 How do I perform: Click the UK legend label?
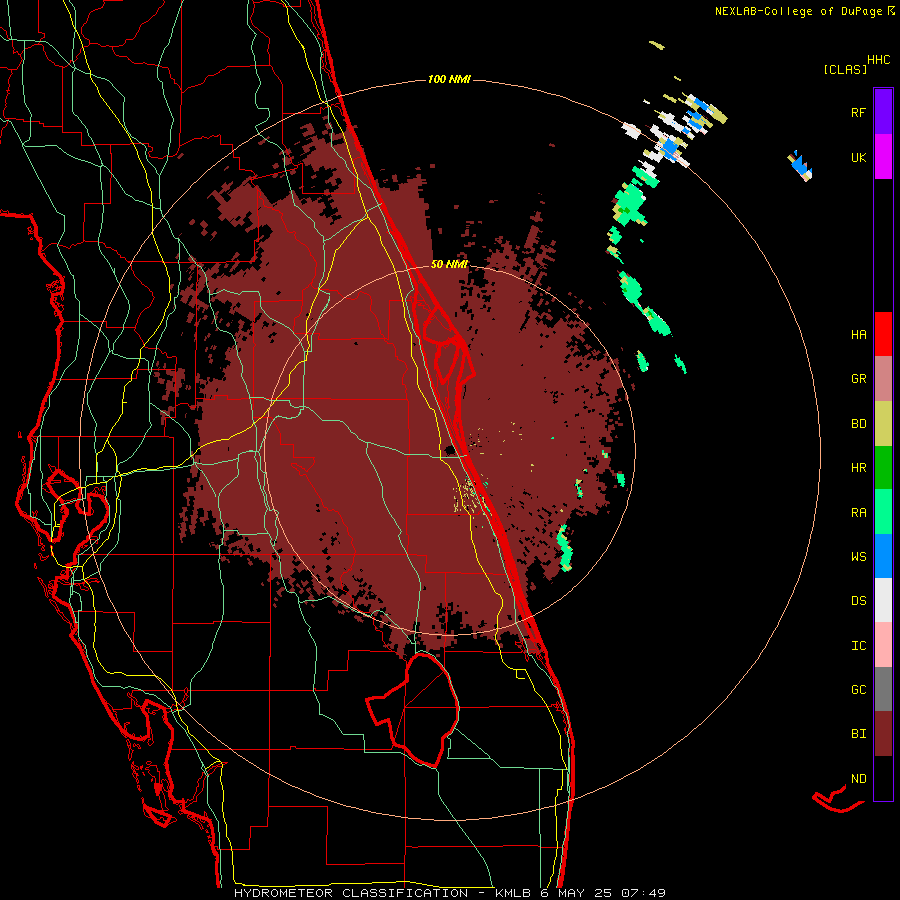pos(858,157)
